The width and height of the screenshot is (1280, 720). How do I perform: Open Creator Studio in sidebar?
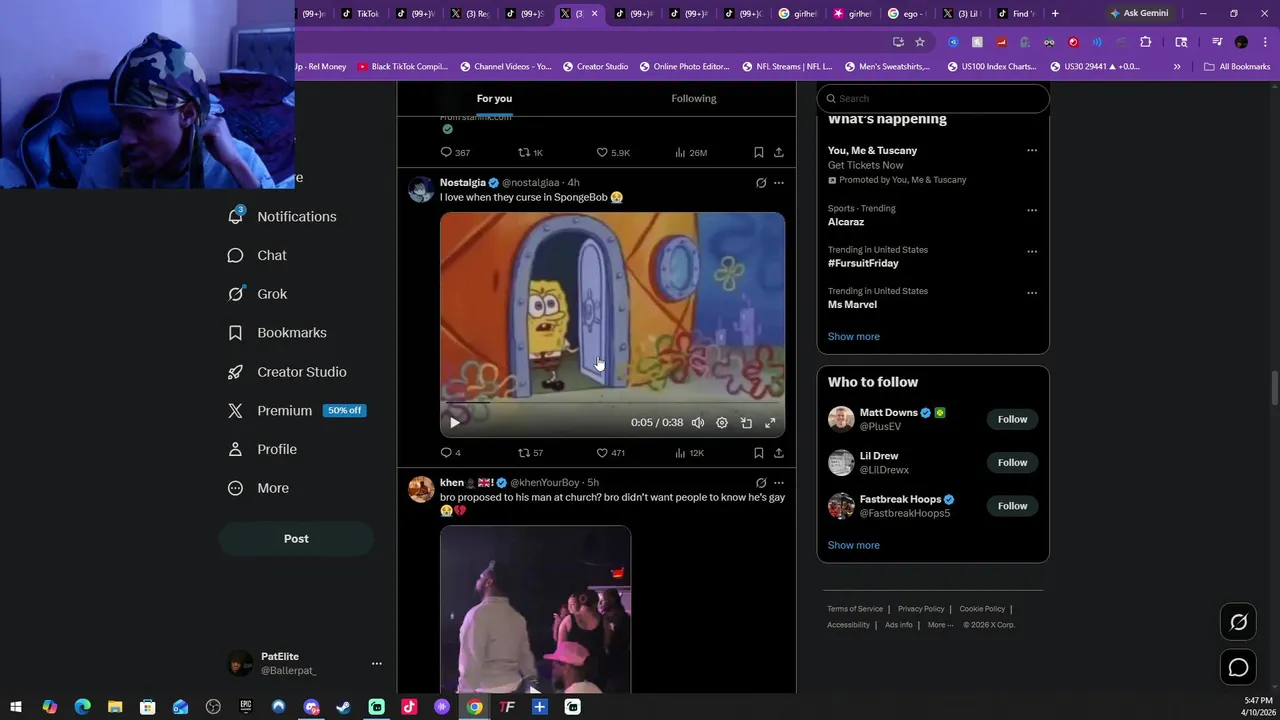point(287,372)
